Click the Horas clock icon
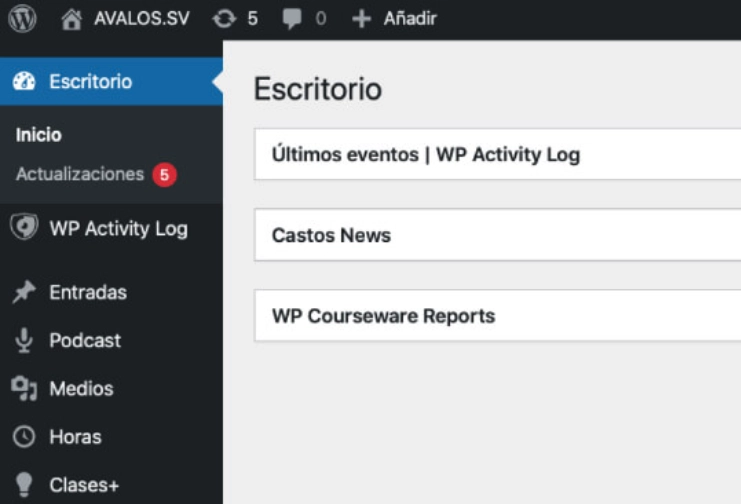 pyautogui.click(x=24, y=436)
